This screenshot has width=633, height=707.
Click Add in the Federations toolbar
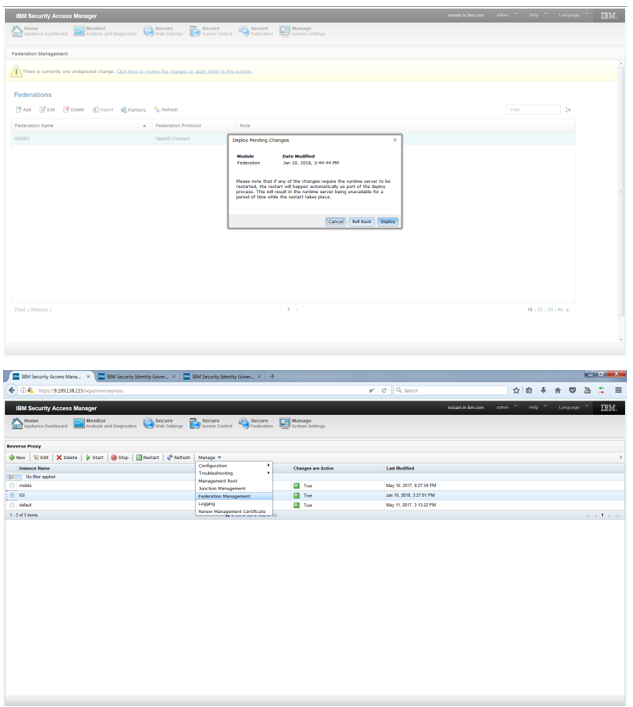tap(23, 110)
